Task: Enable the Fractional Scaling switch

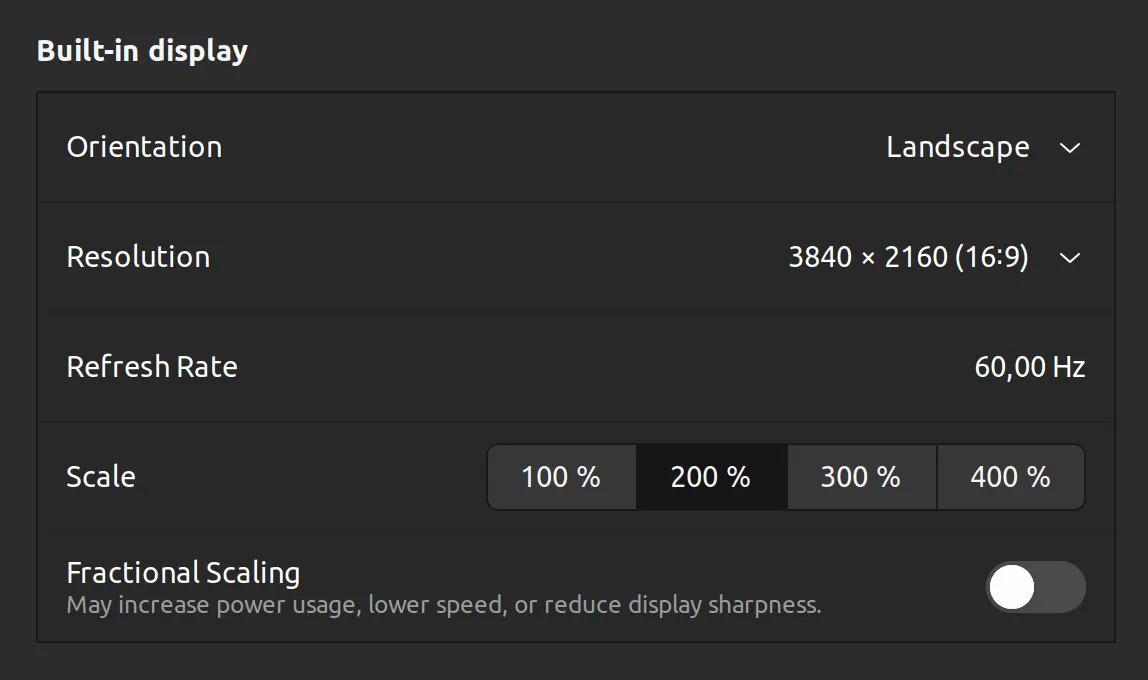Action: coord(1035,587)
